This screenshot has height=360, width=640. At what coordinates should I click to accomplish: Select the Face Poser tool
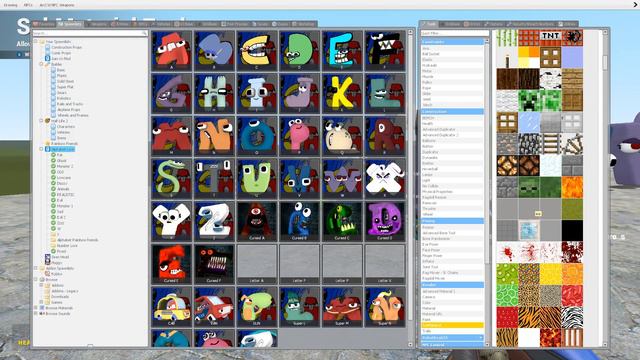452,250
